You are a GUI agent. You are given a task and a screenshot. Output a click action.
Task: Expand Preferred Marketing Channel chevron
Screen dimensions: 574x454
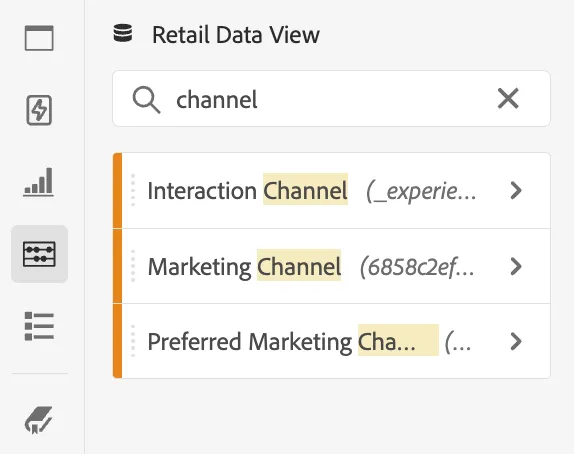(516, 342)
